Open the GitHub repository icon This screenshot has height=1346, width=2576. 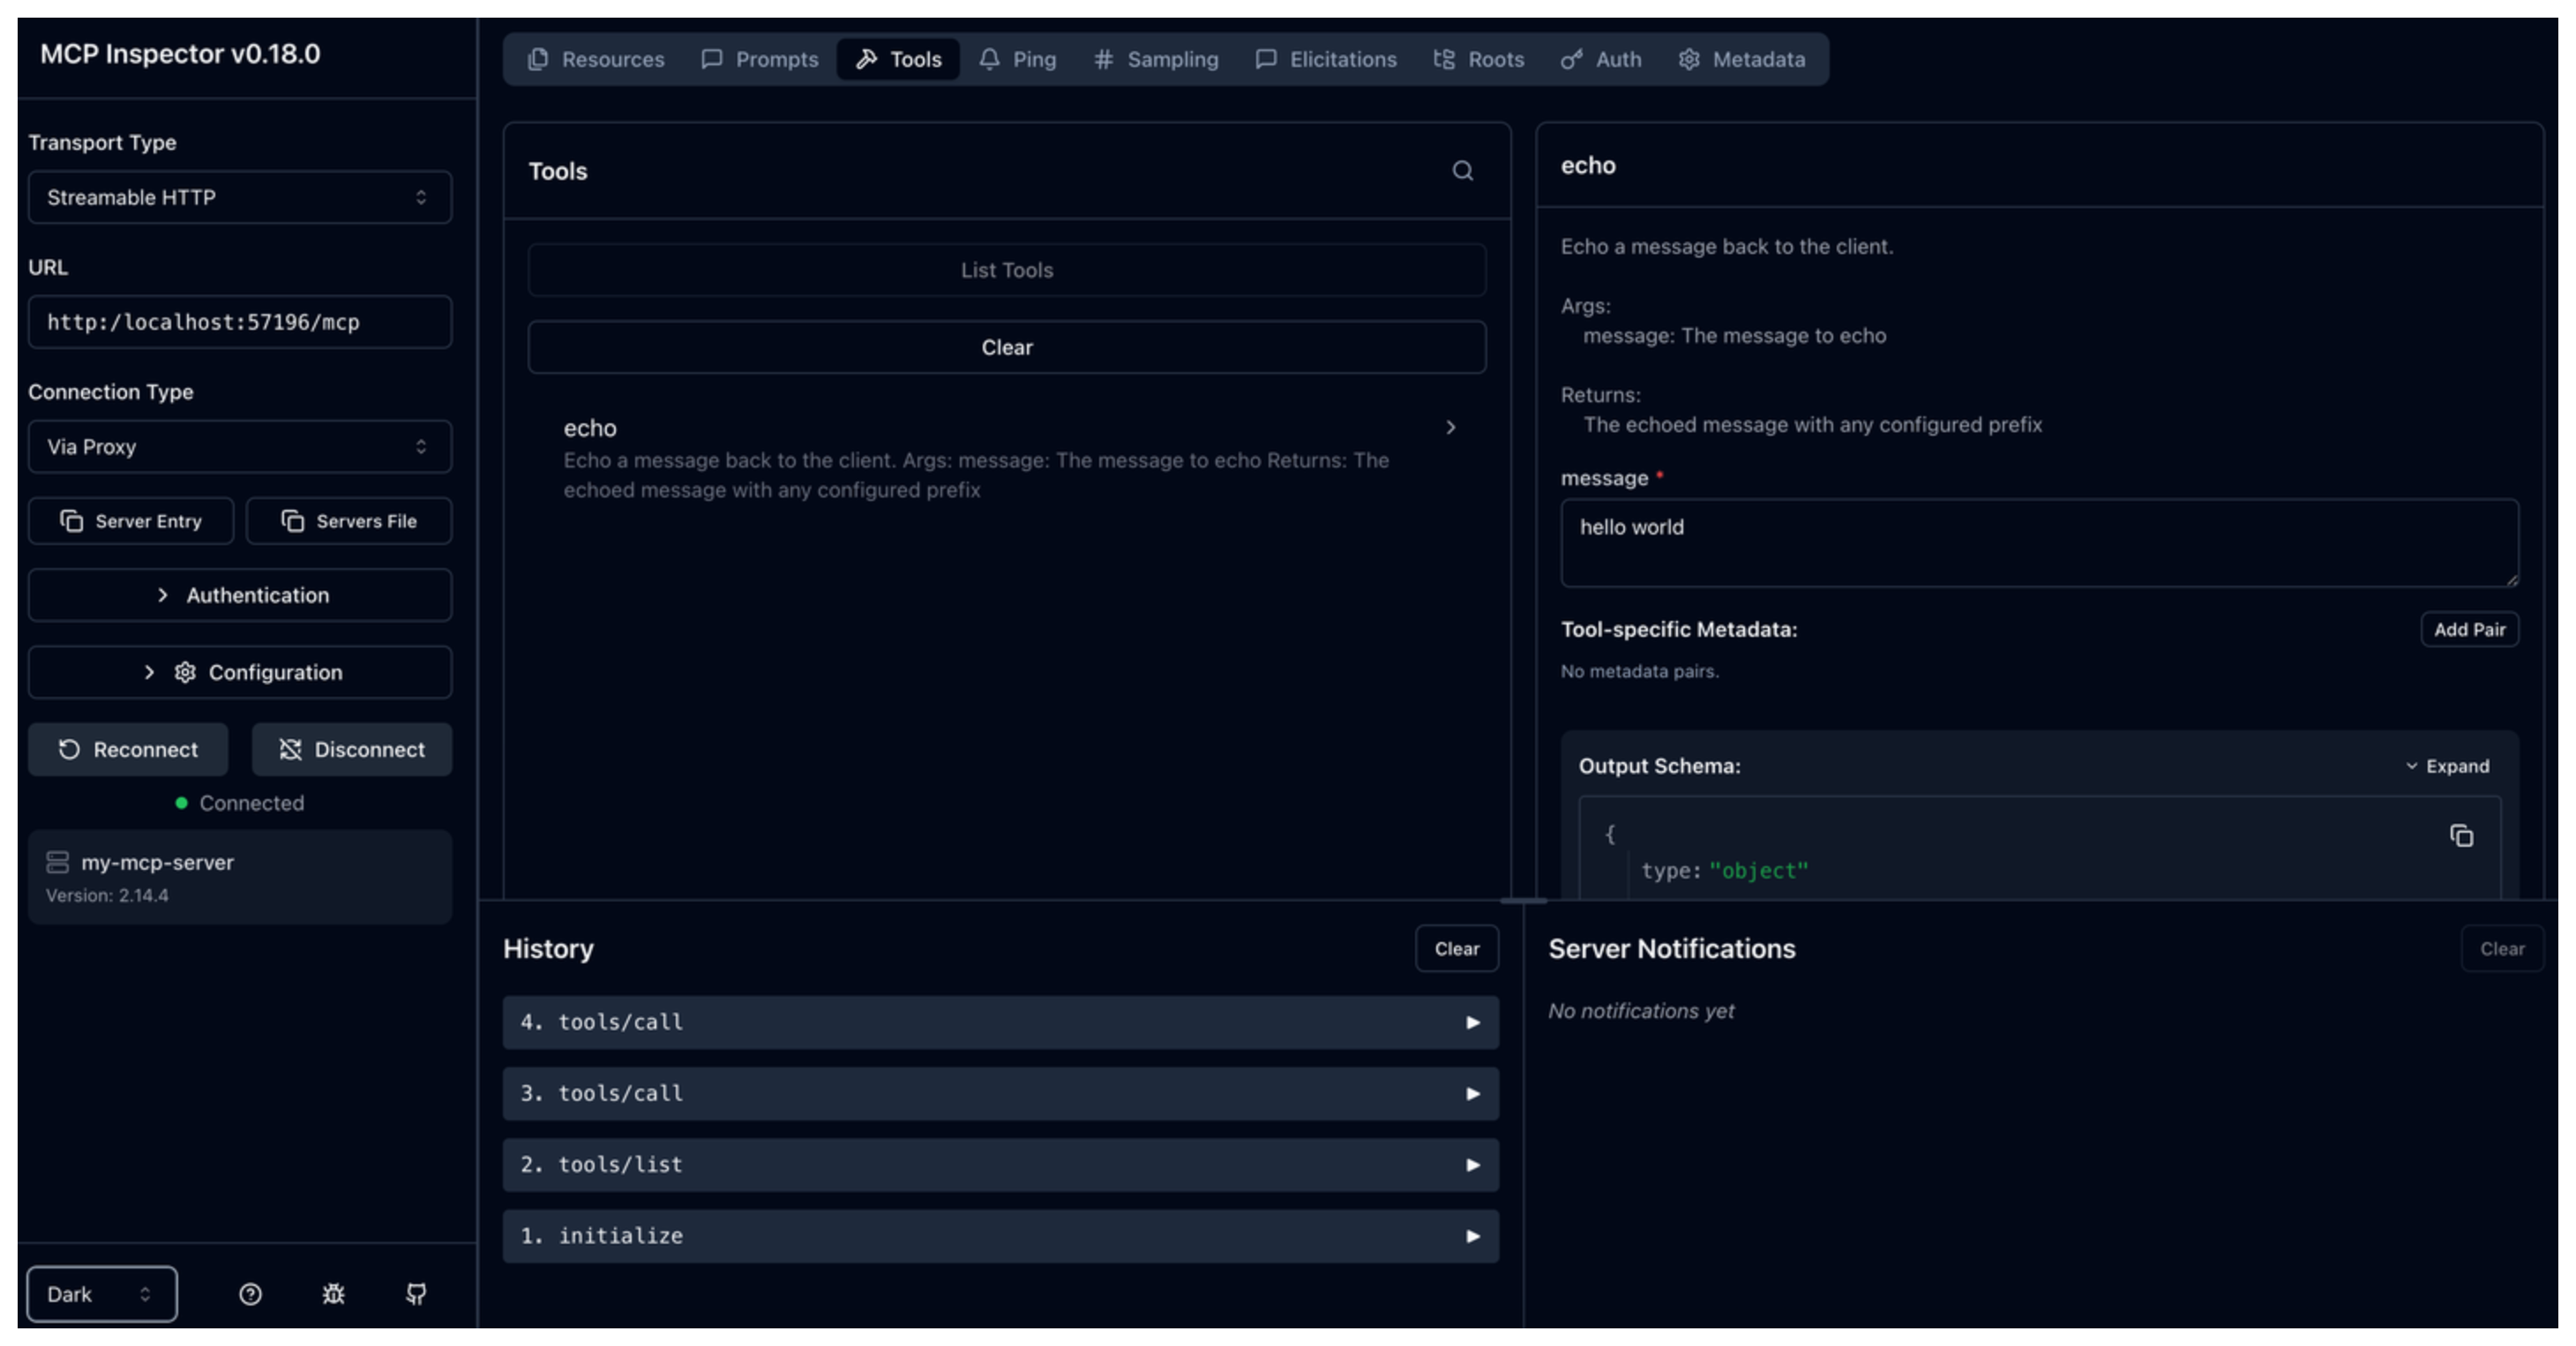416,1294
